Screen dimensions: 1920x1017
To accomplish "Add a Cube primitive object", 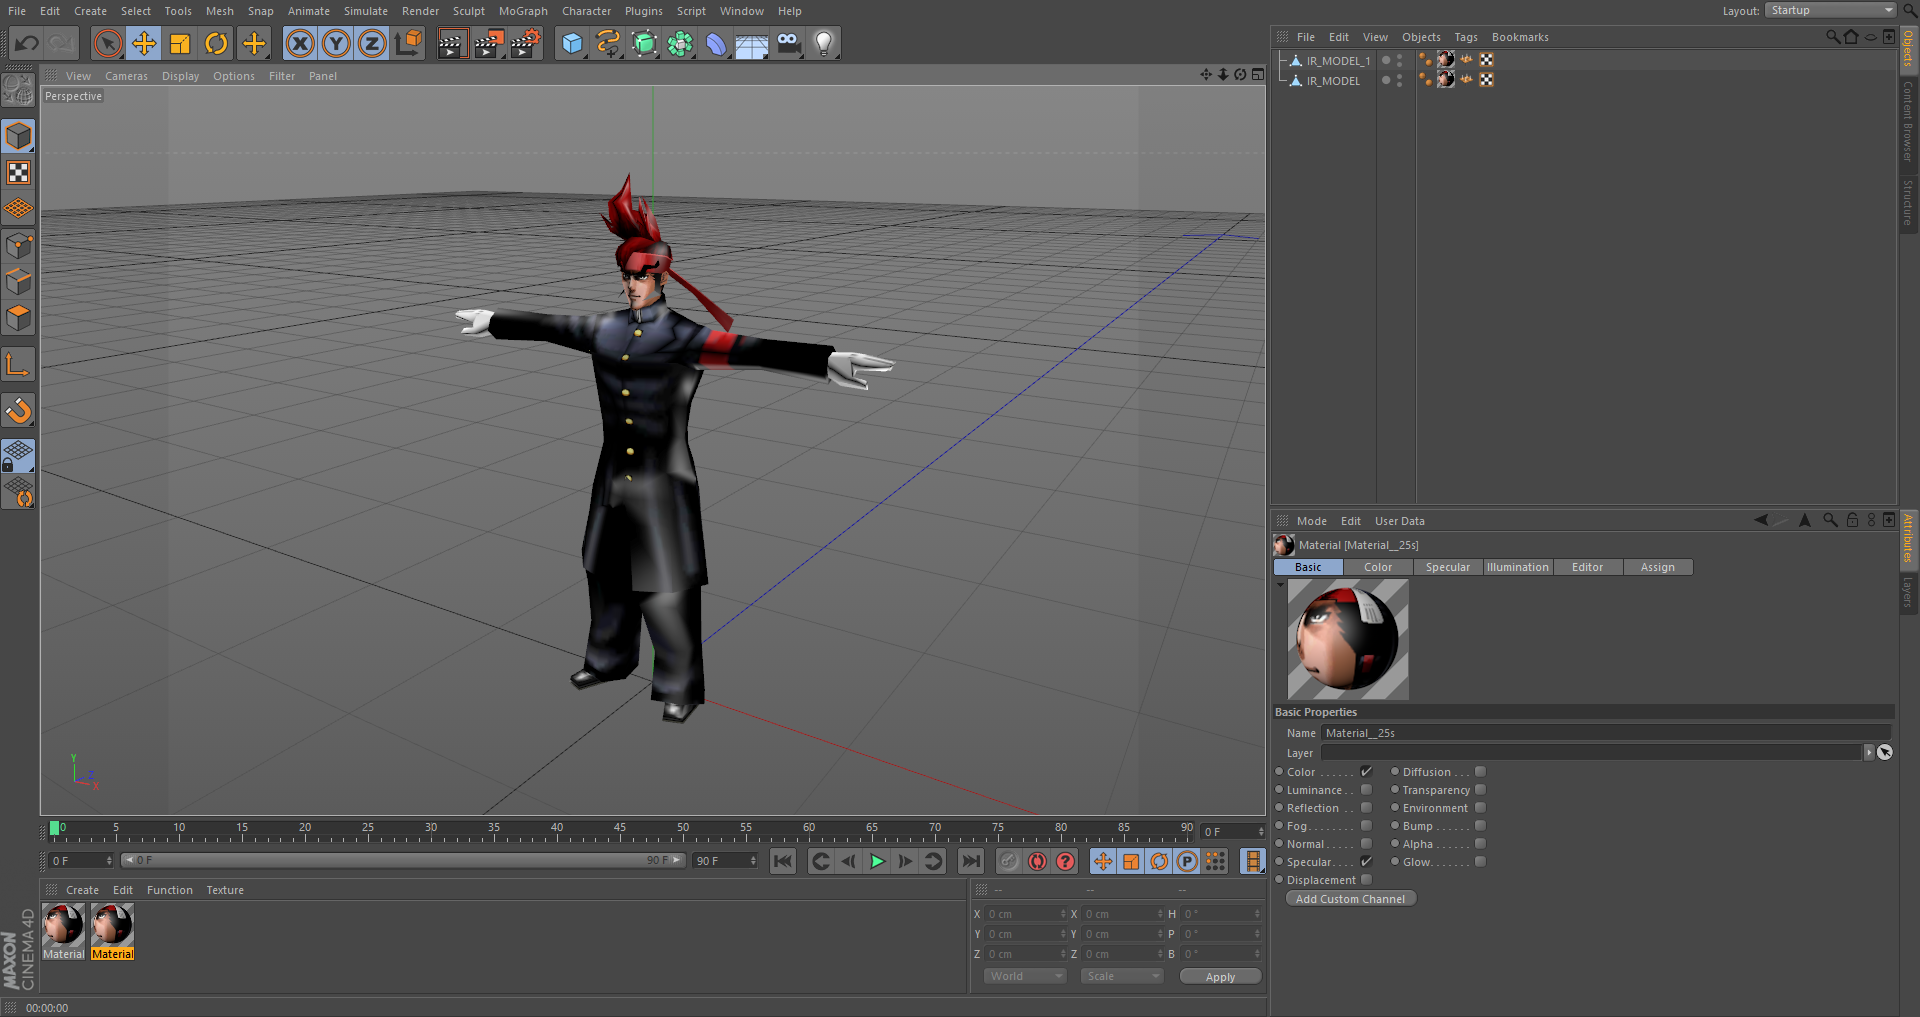I will click(572, 43).
